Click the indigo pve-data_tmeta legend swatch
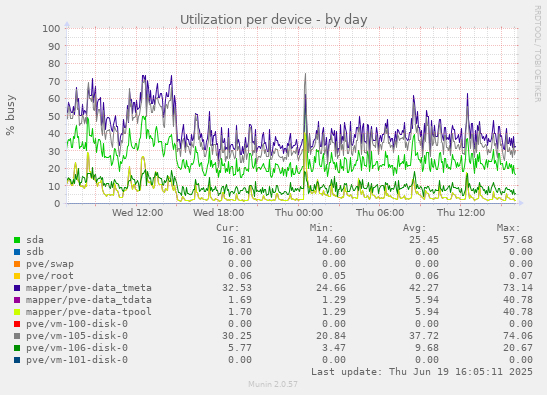The height and width of the screenshot is (395, 547). coord(17,288)
